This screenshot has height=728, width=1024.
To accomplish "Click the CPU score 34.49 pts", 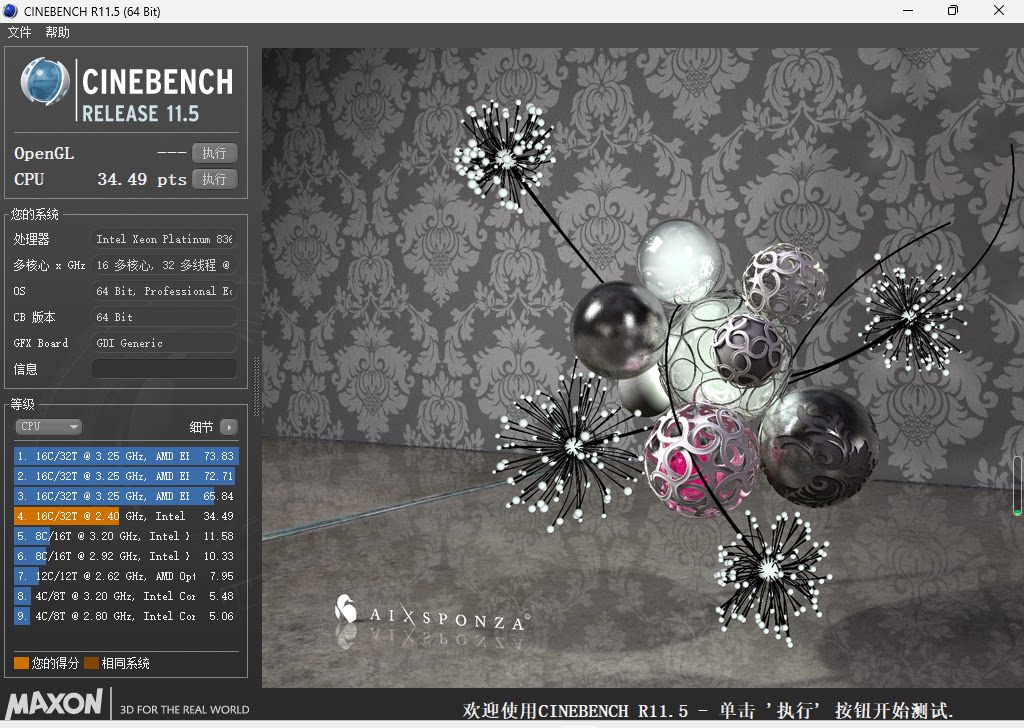I will click(142, 180).
